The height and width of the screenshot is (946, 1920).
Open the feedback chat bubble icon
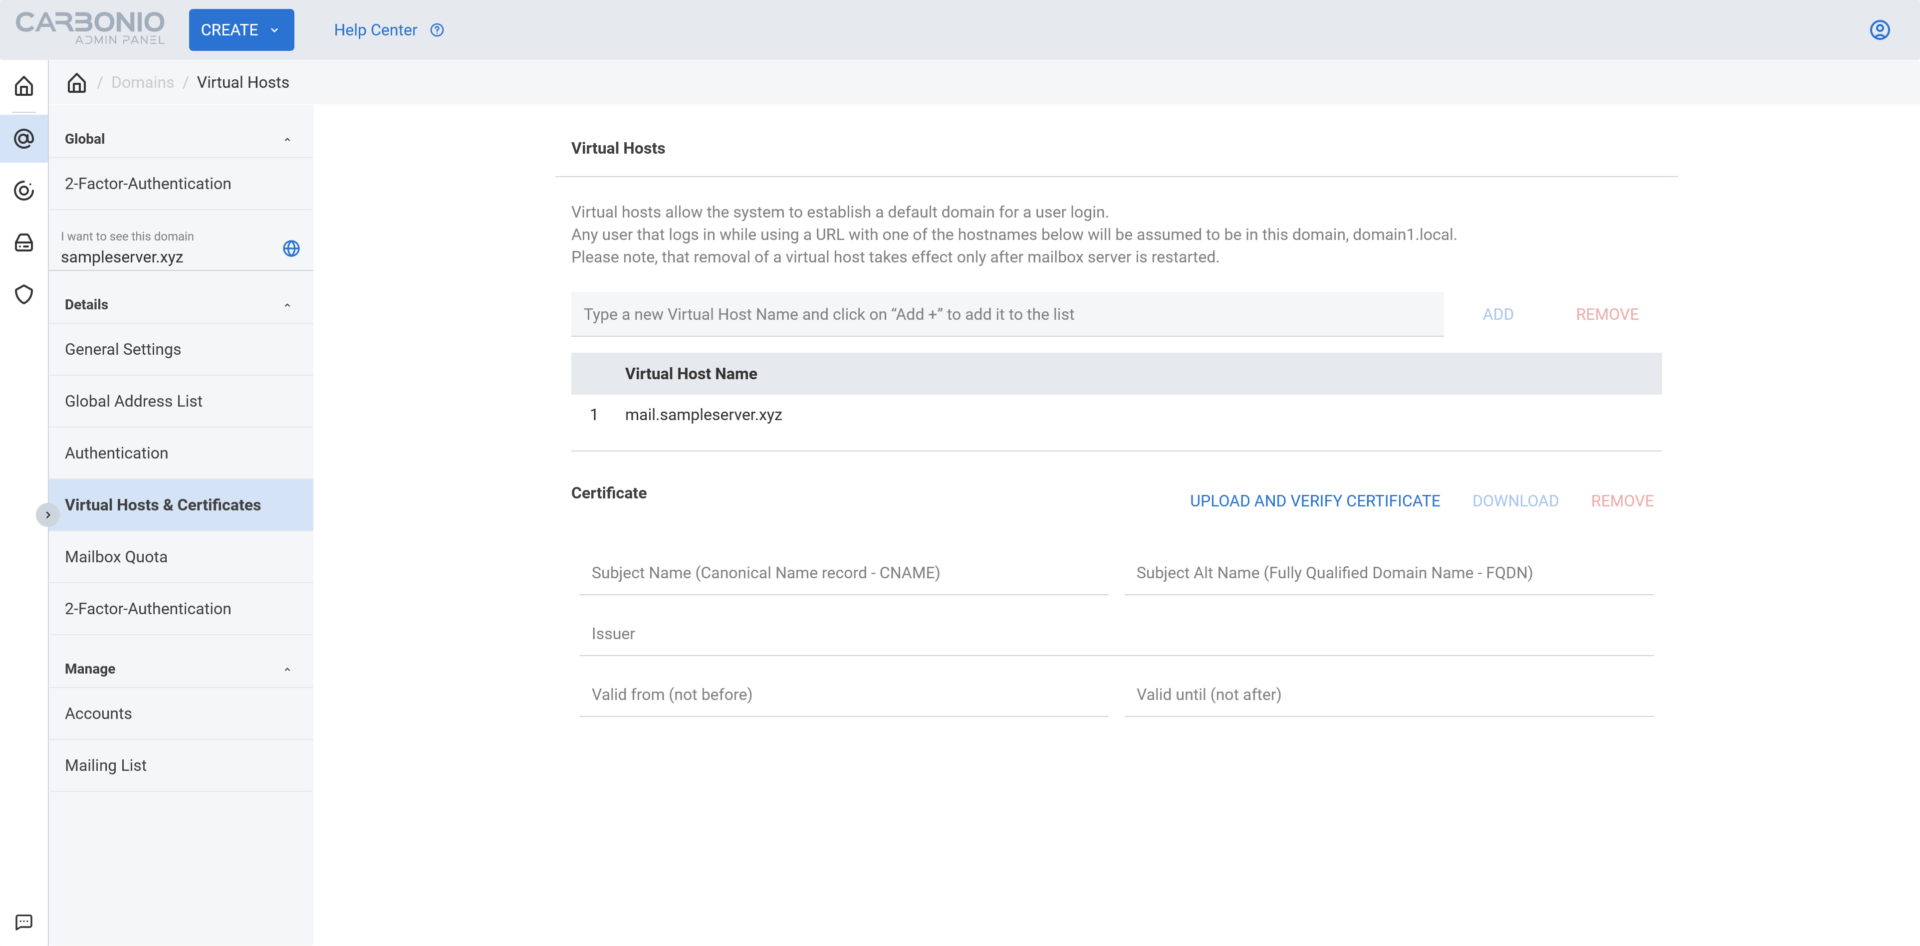[24, 922]
